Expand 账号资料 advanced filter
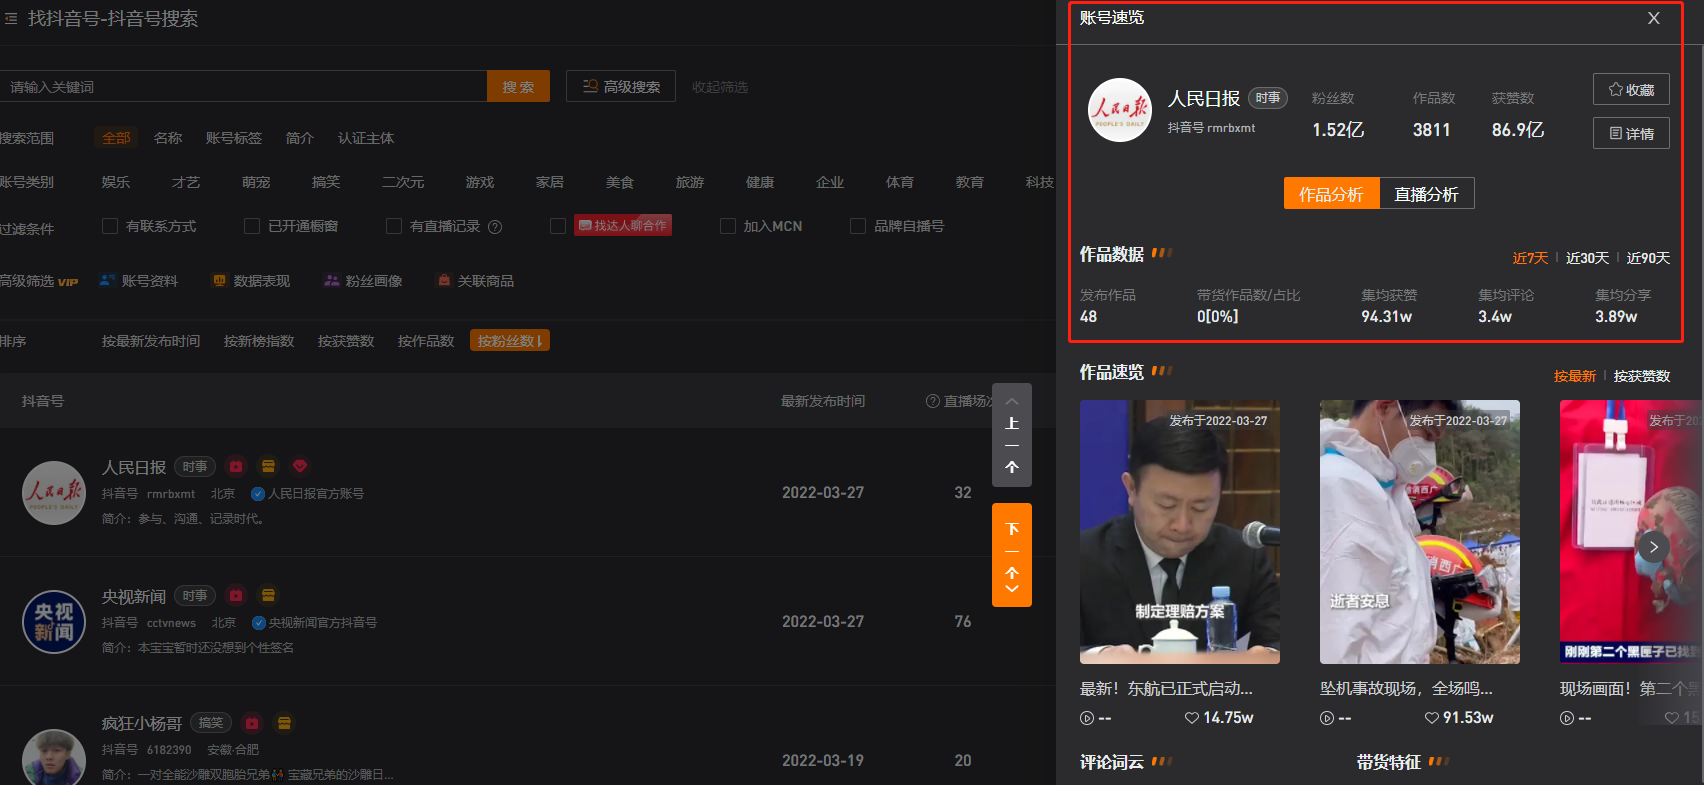The image size is (1704, 785). tap(139, 281)
